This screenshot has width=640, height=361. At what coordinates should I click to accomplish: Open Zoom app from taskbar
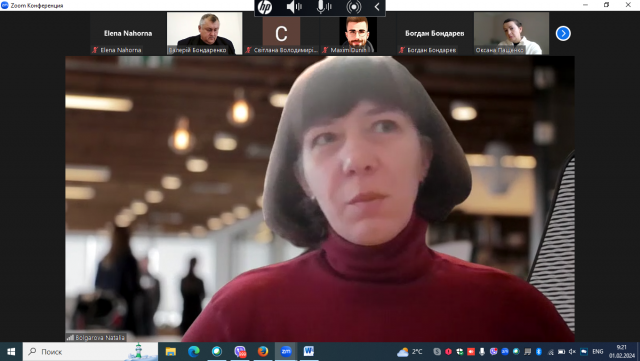(286, 351)
